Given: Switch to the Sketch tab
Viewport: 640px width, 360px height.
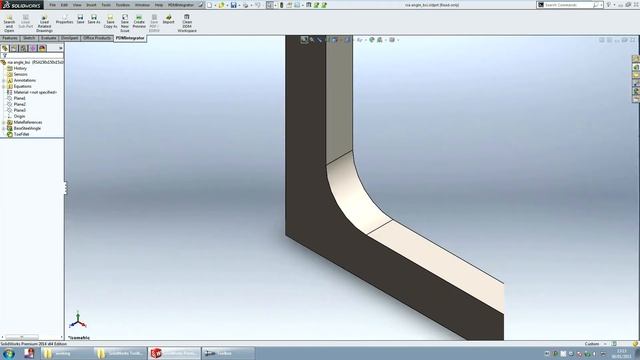Looking at the screenshot, I should (29, 38).
